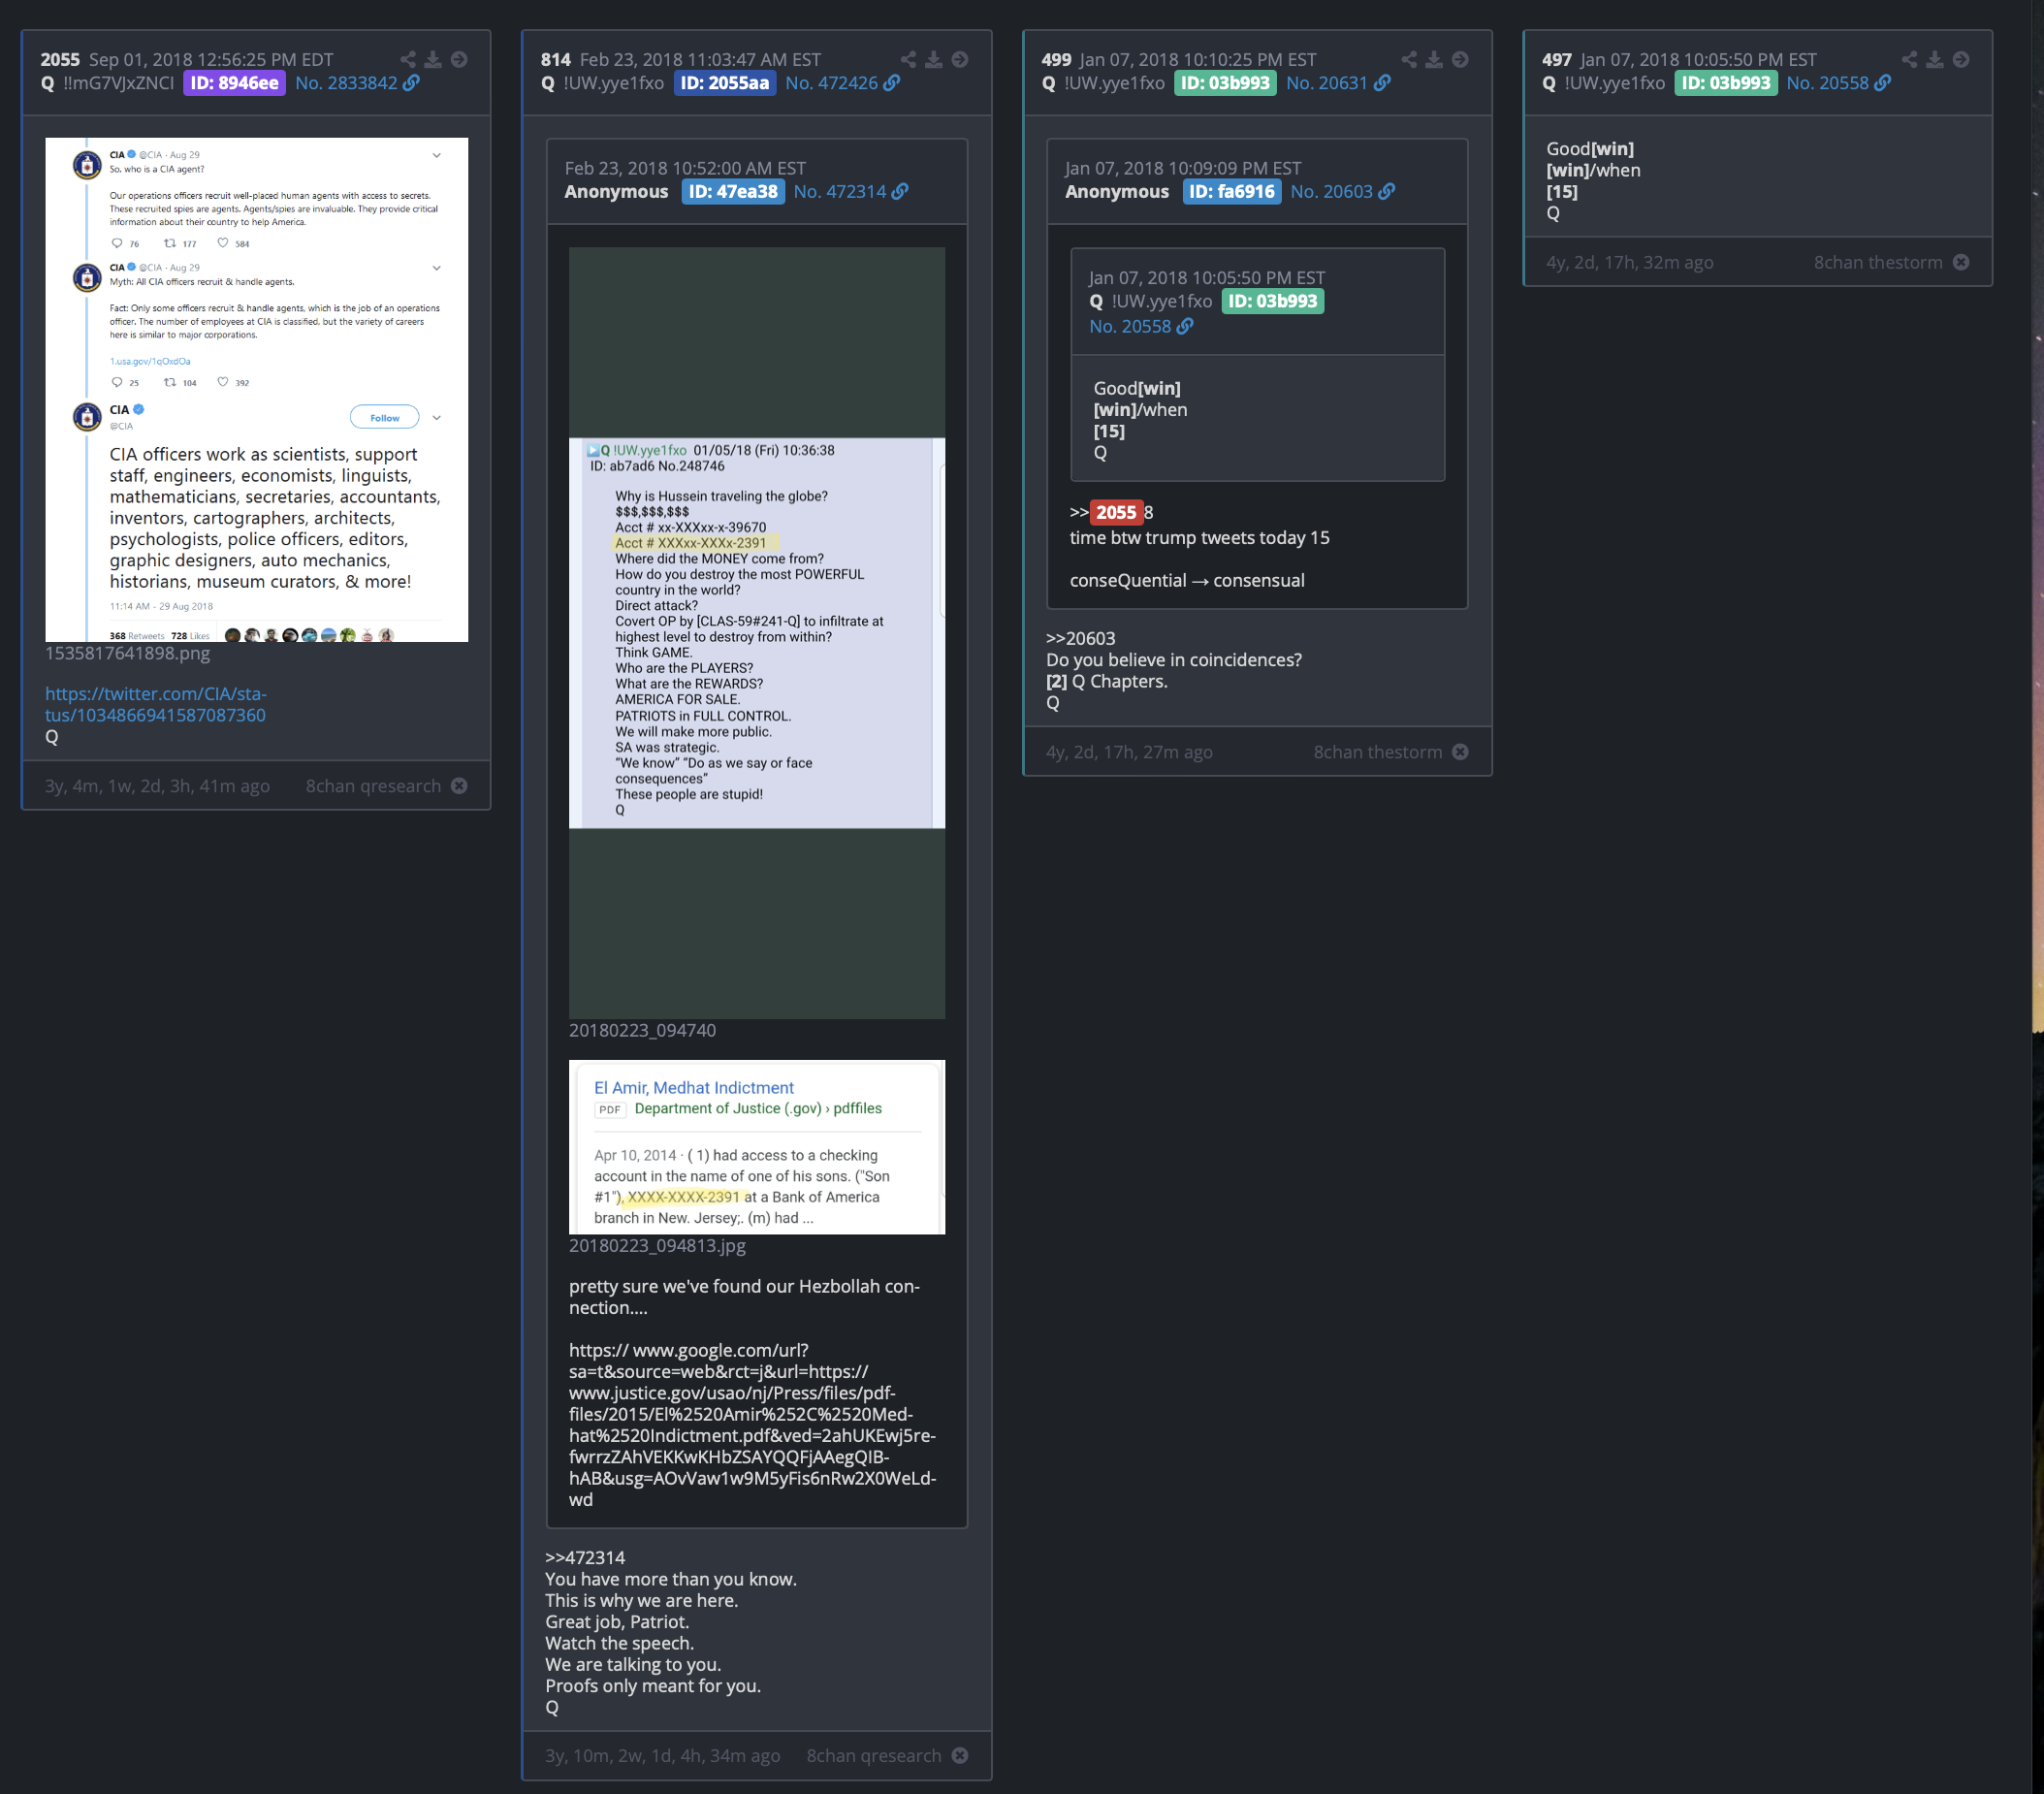Click link icon beside No. 20558 in post 497 header
2044x1794 pixels.
click(1883, 83)
